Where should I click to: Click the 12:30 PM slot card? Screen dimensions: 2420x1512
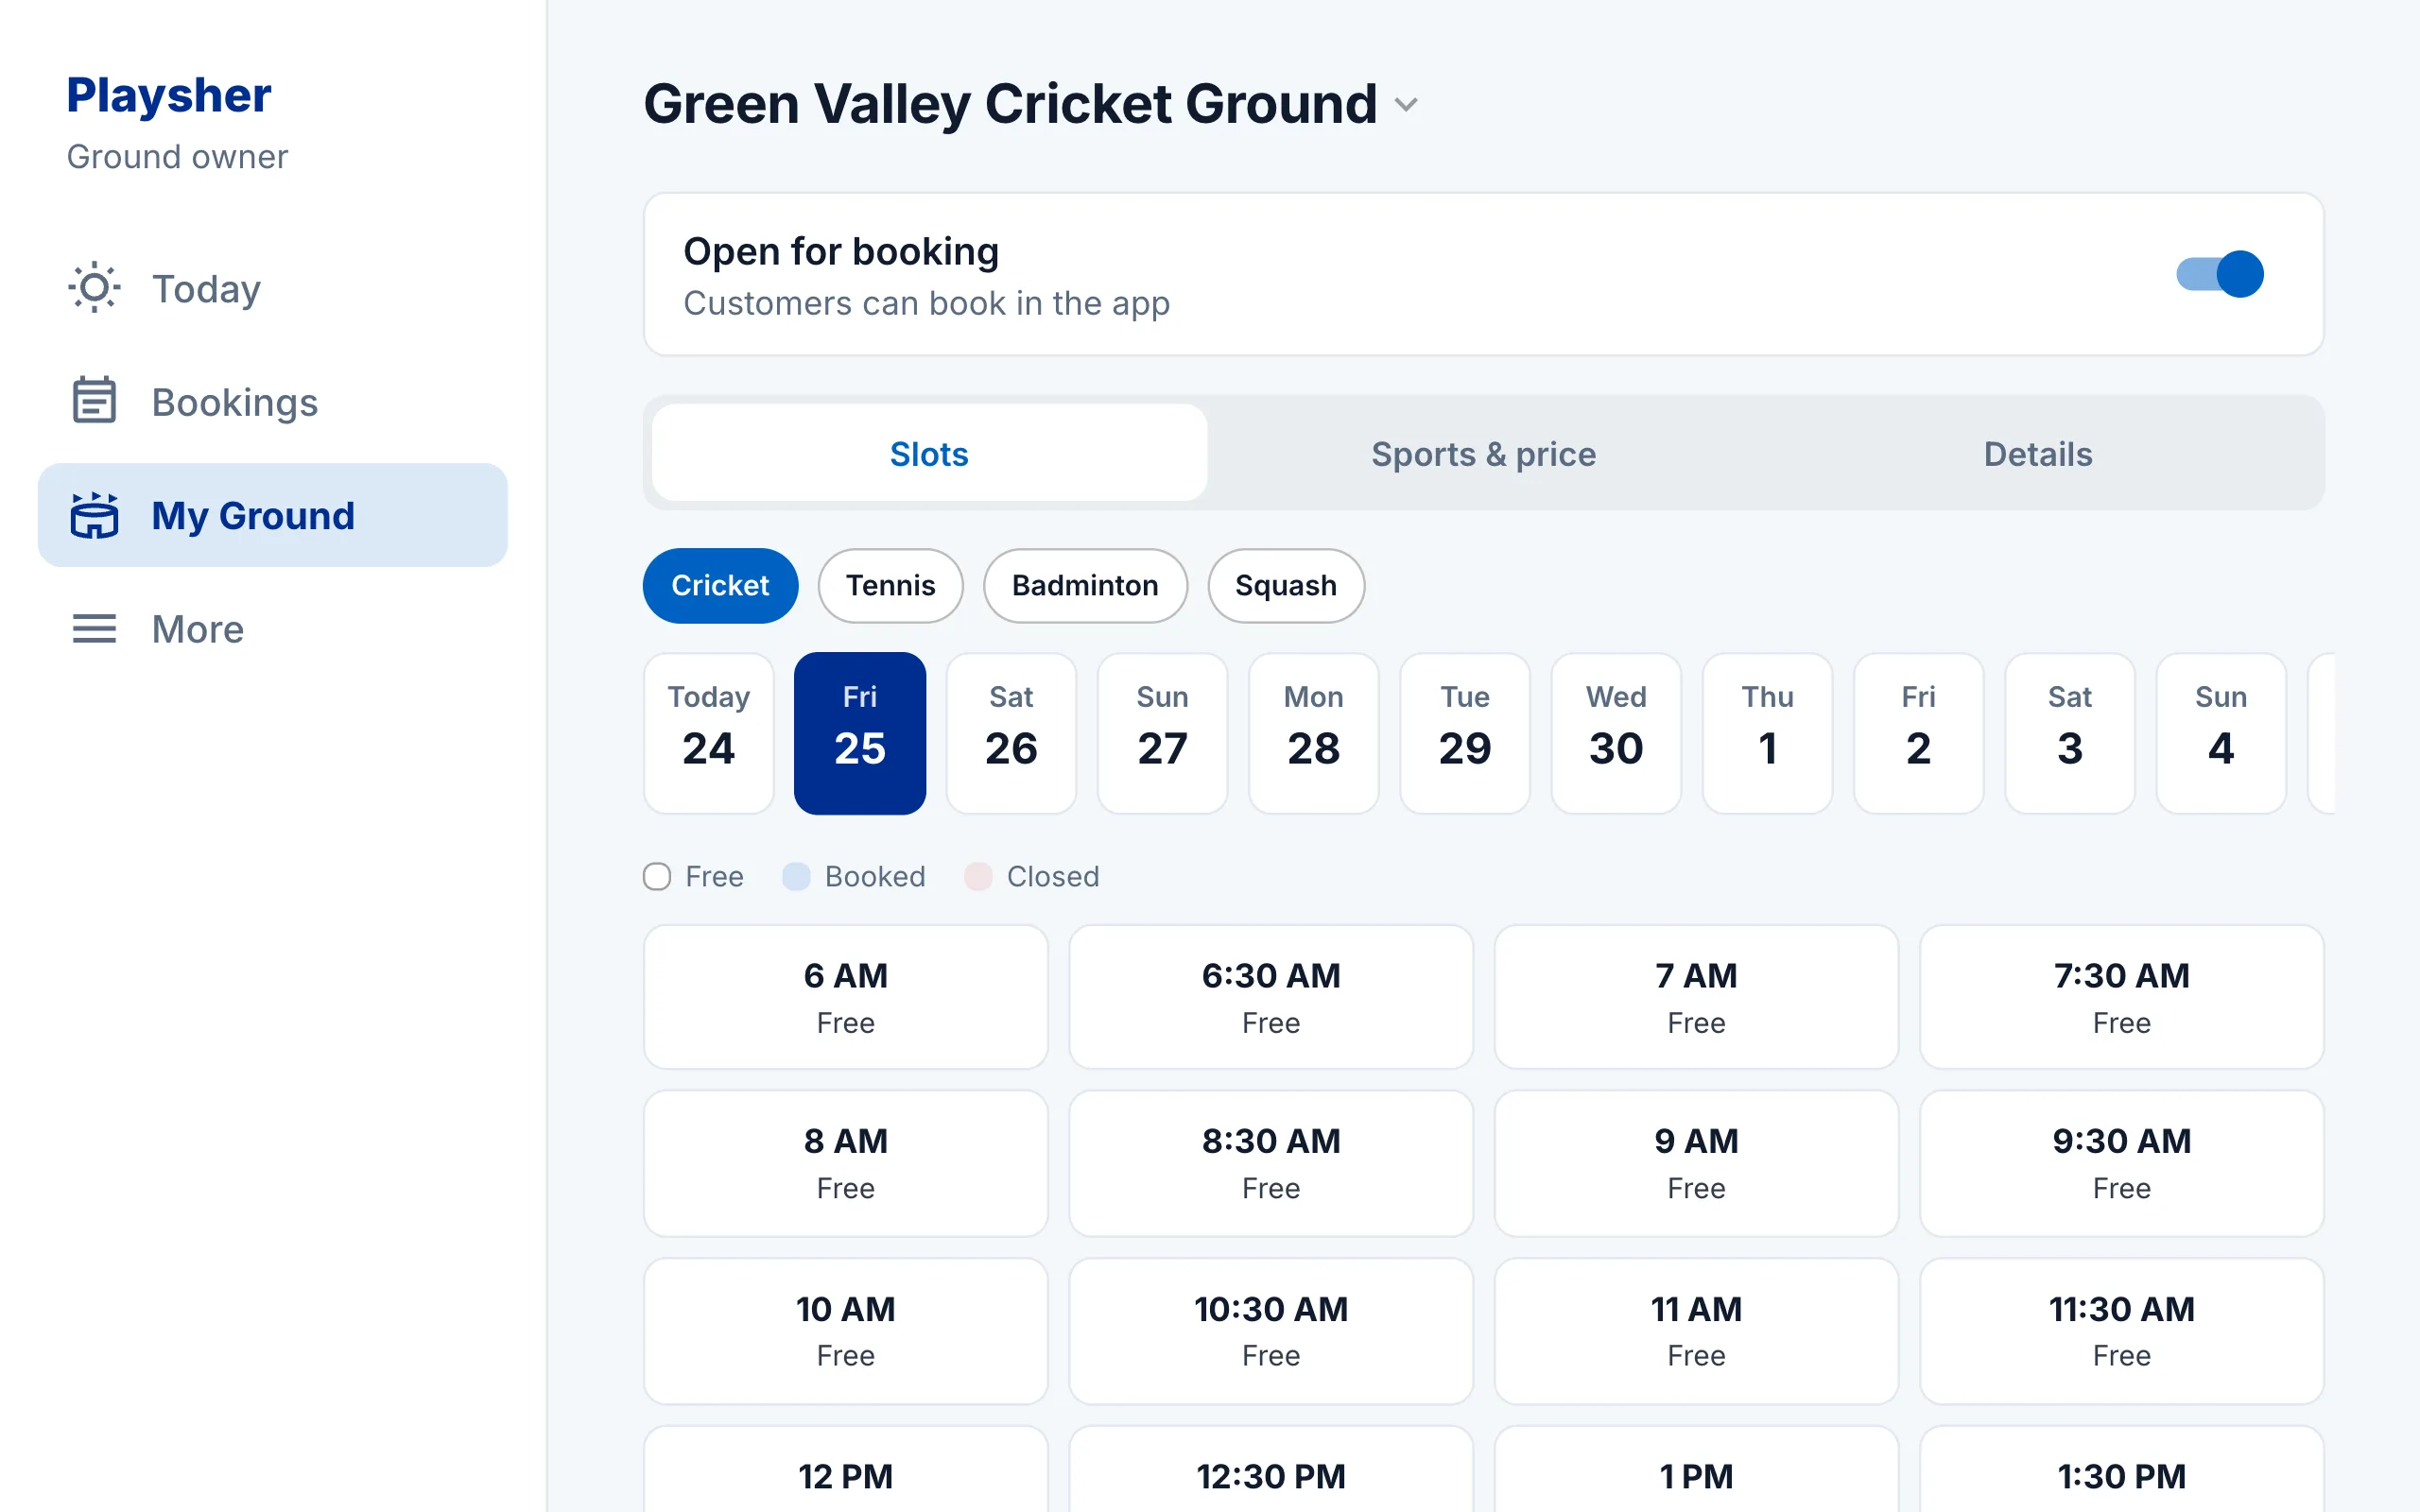1271,1468
